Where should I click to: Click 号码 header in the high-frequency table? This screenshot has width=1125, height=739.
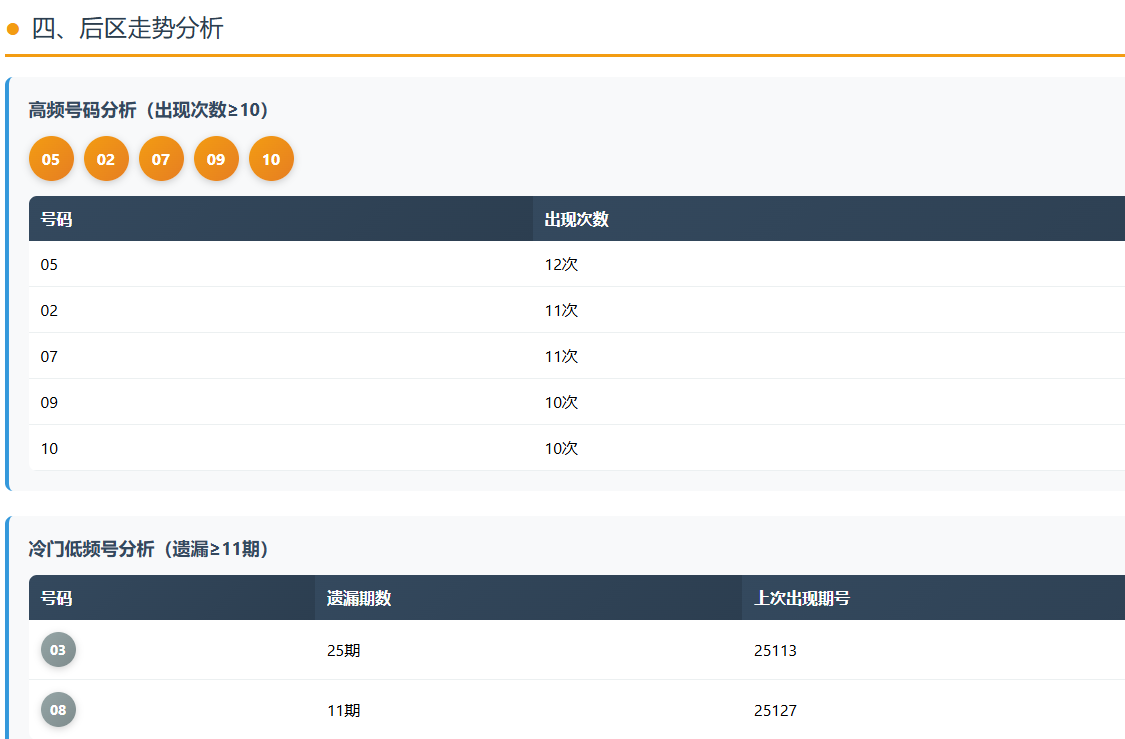click(56, 219)
